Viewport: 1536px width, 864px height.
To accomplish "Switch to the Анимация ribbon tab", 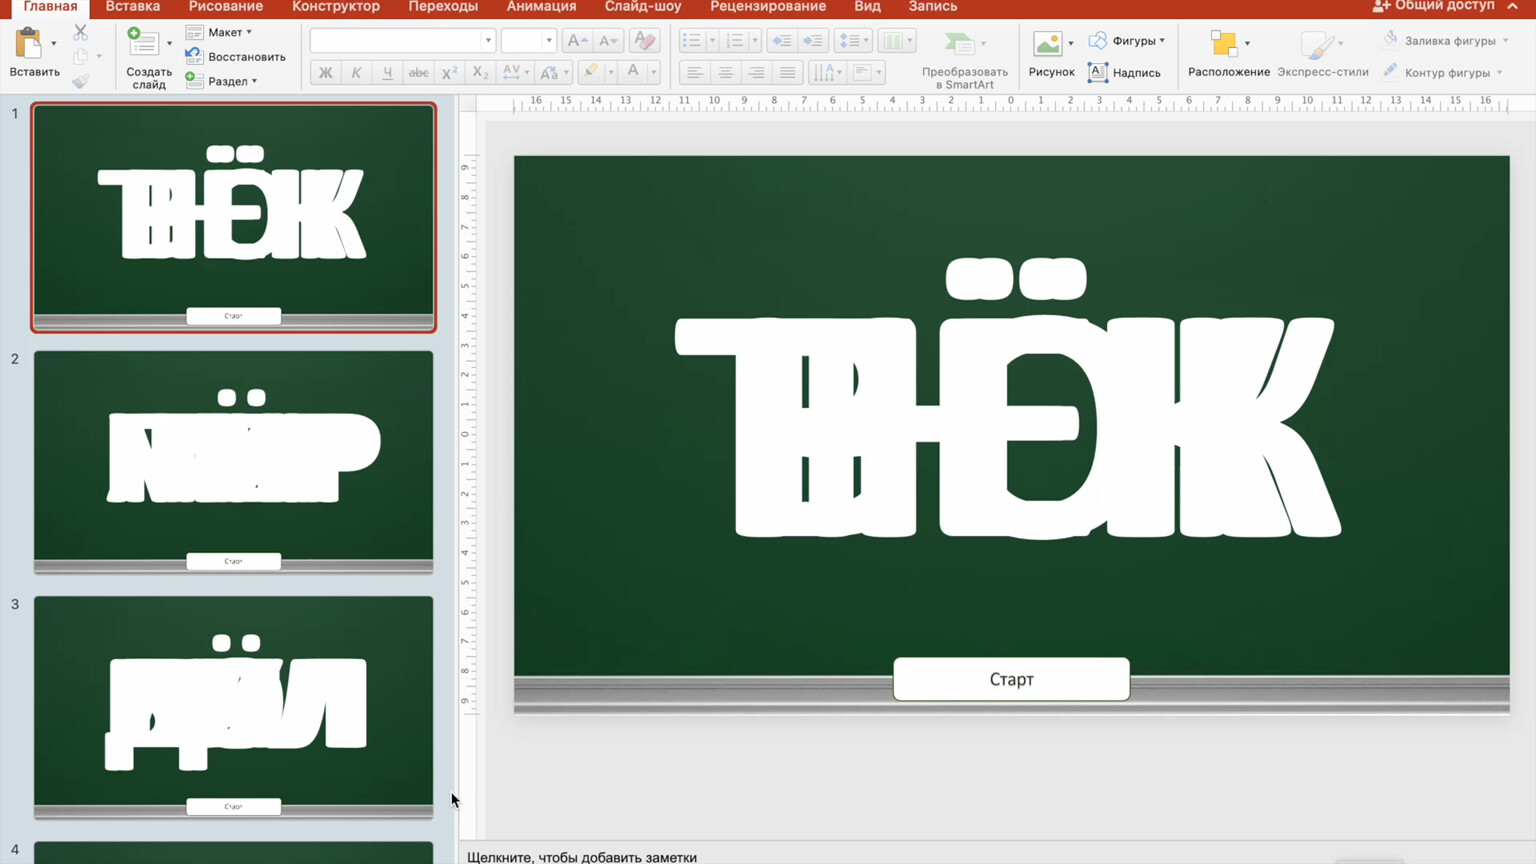I will pos(541,7).
